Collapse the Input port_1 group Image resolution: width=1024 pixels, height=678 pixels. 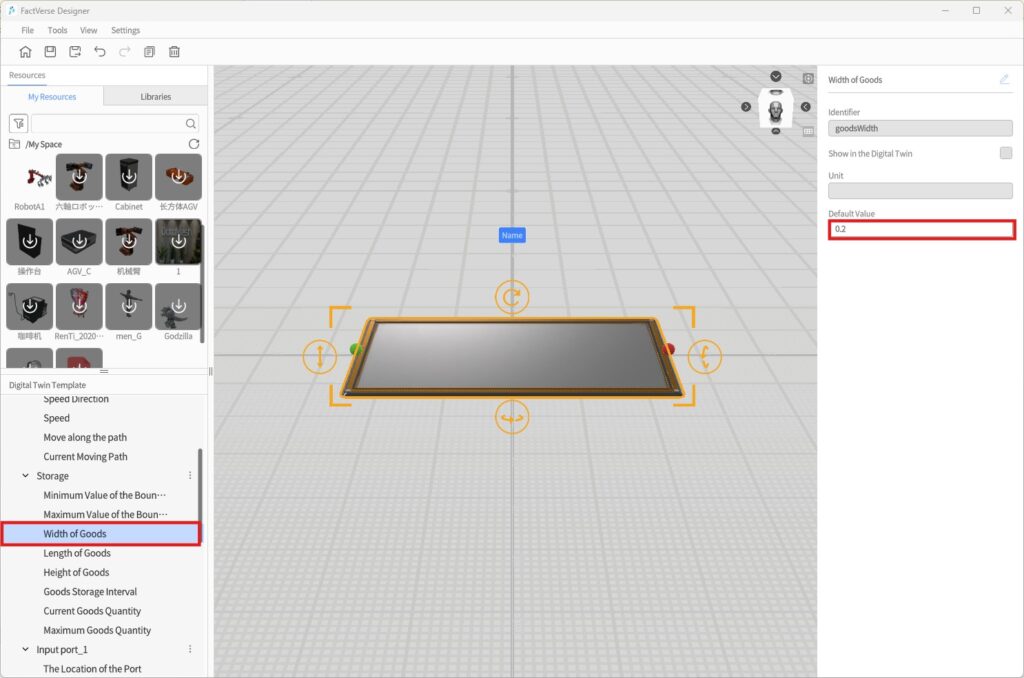25,650
